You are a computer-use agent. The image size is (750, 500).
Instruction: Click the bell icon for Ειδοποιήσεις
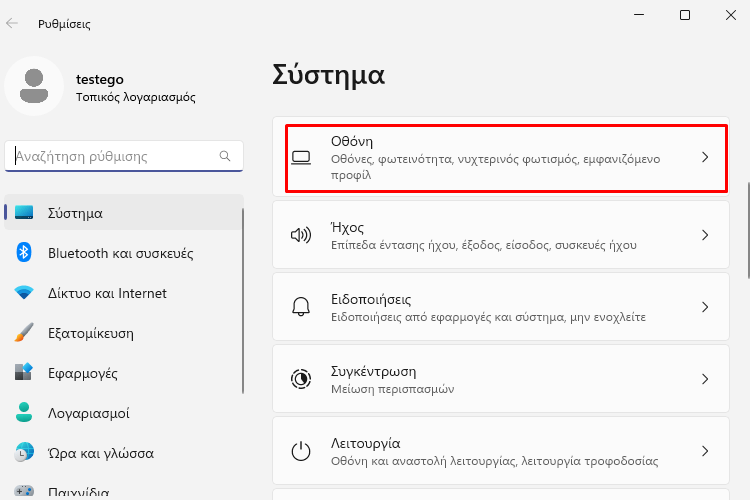(301, 307)
